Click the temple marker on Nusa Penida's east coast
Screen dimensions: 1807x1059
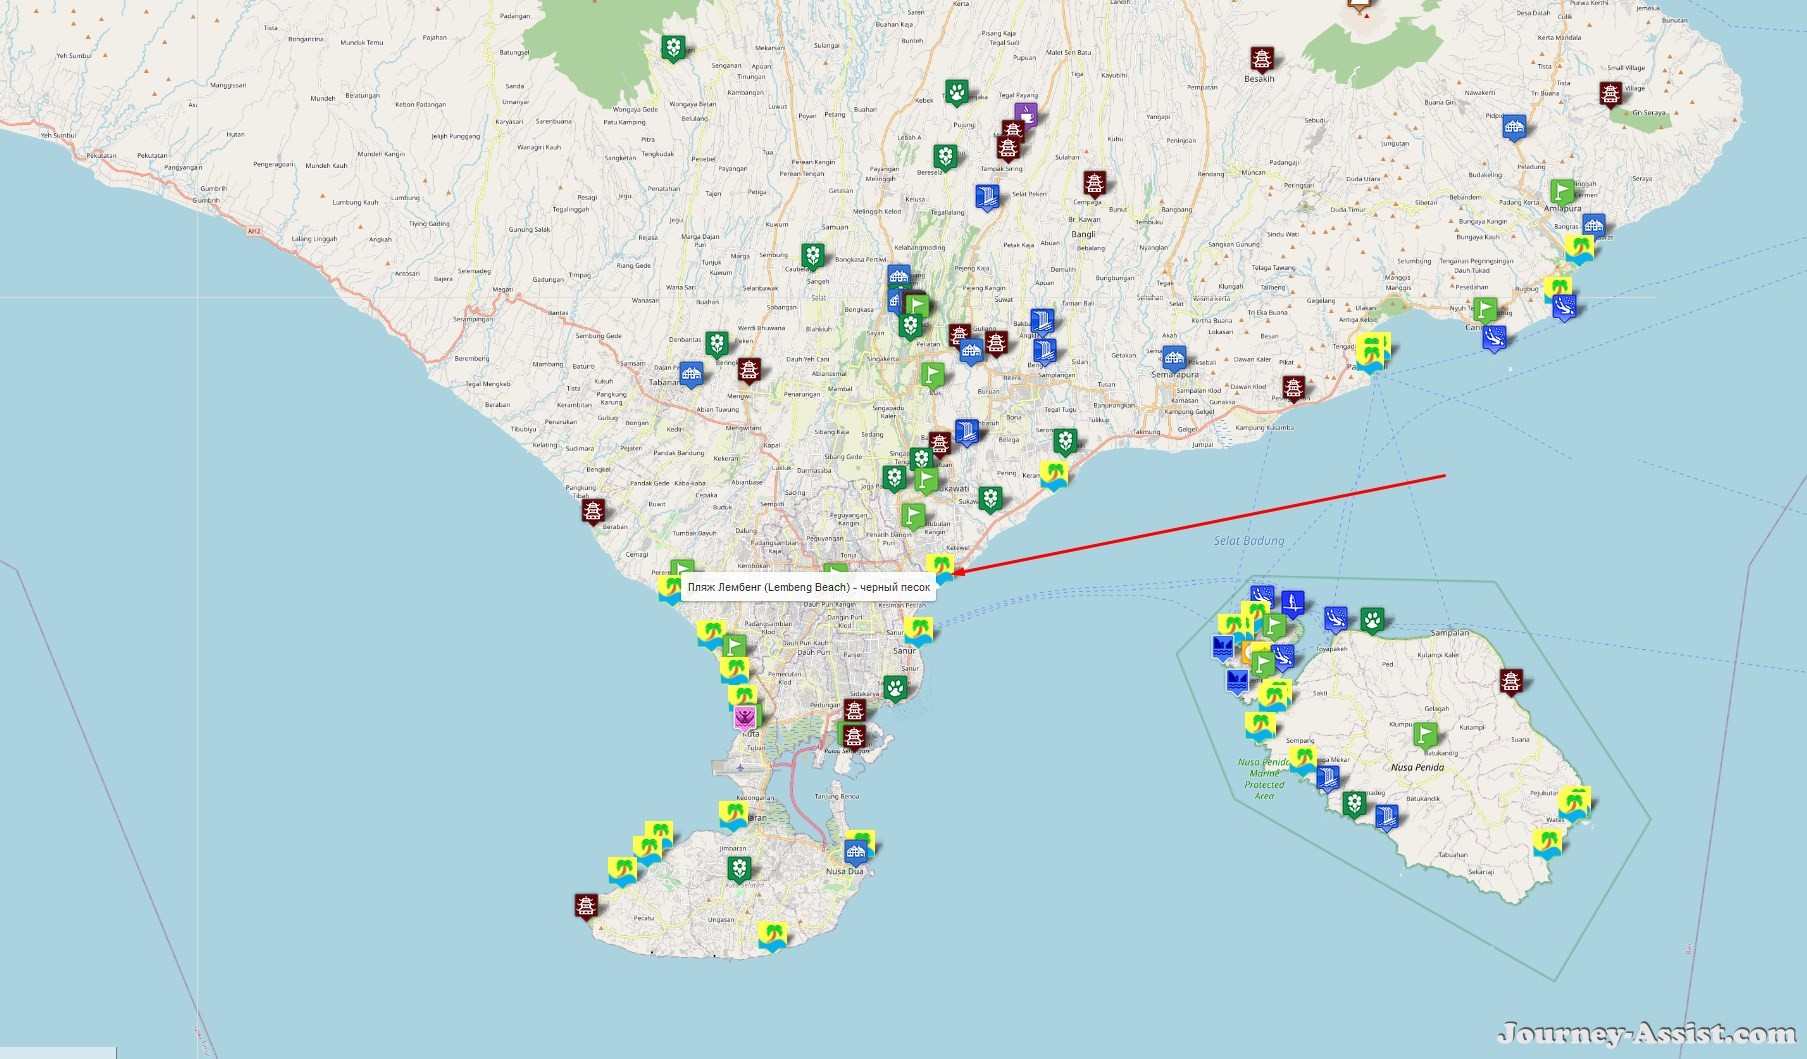pyautogui.click(x=1511, y=682)
